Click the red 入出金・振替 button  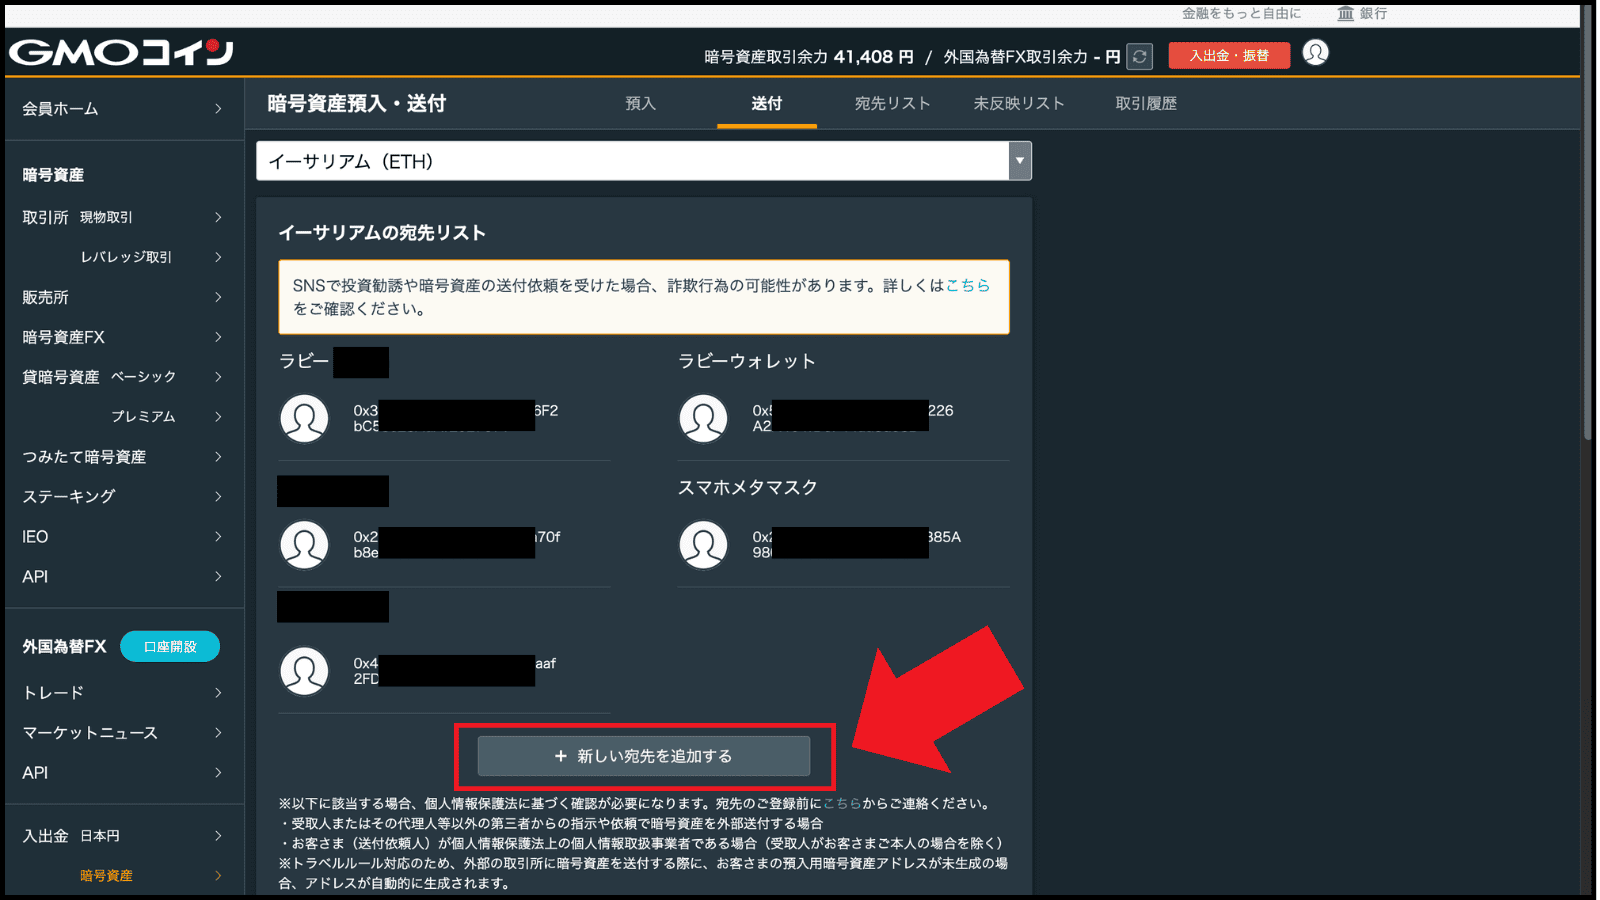1228,56
